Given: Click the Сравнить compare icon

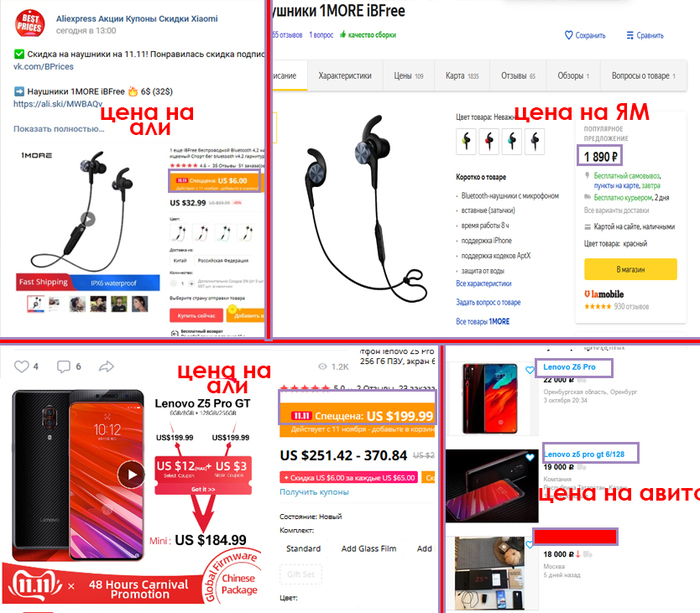Looking at the screenshot, I should 630,35.
